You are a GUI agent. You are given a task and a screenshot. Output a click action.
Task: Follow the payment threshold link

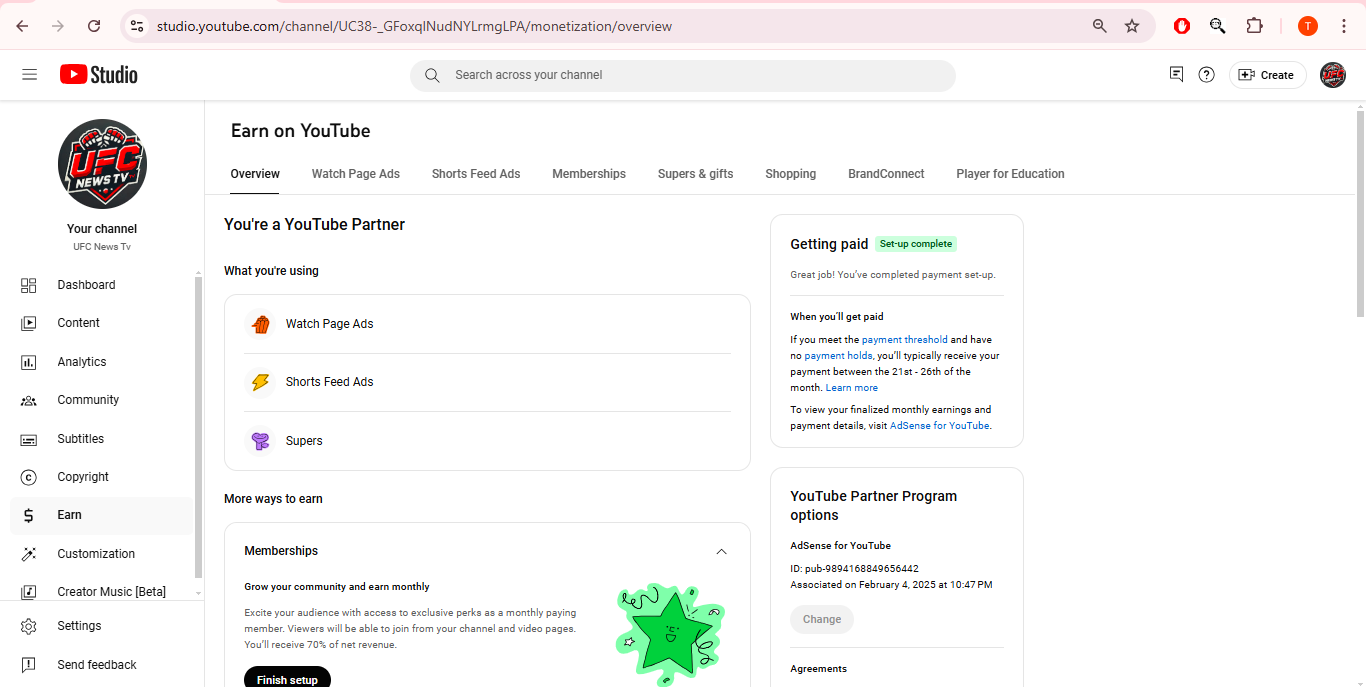pyautogui.click(x=905, y=340)
